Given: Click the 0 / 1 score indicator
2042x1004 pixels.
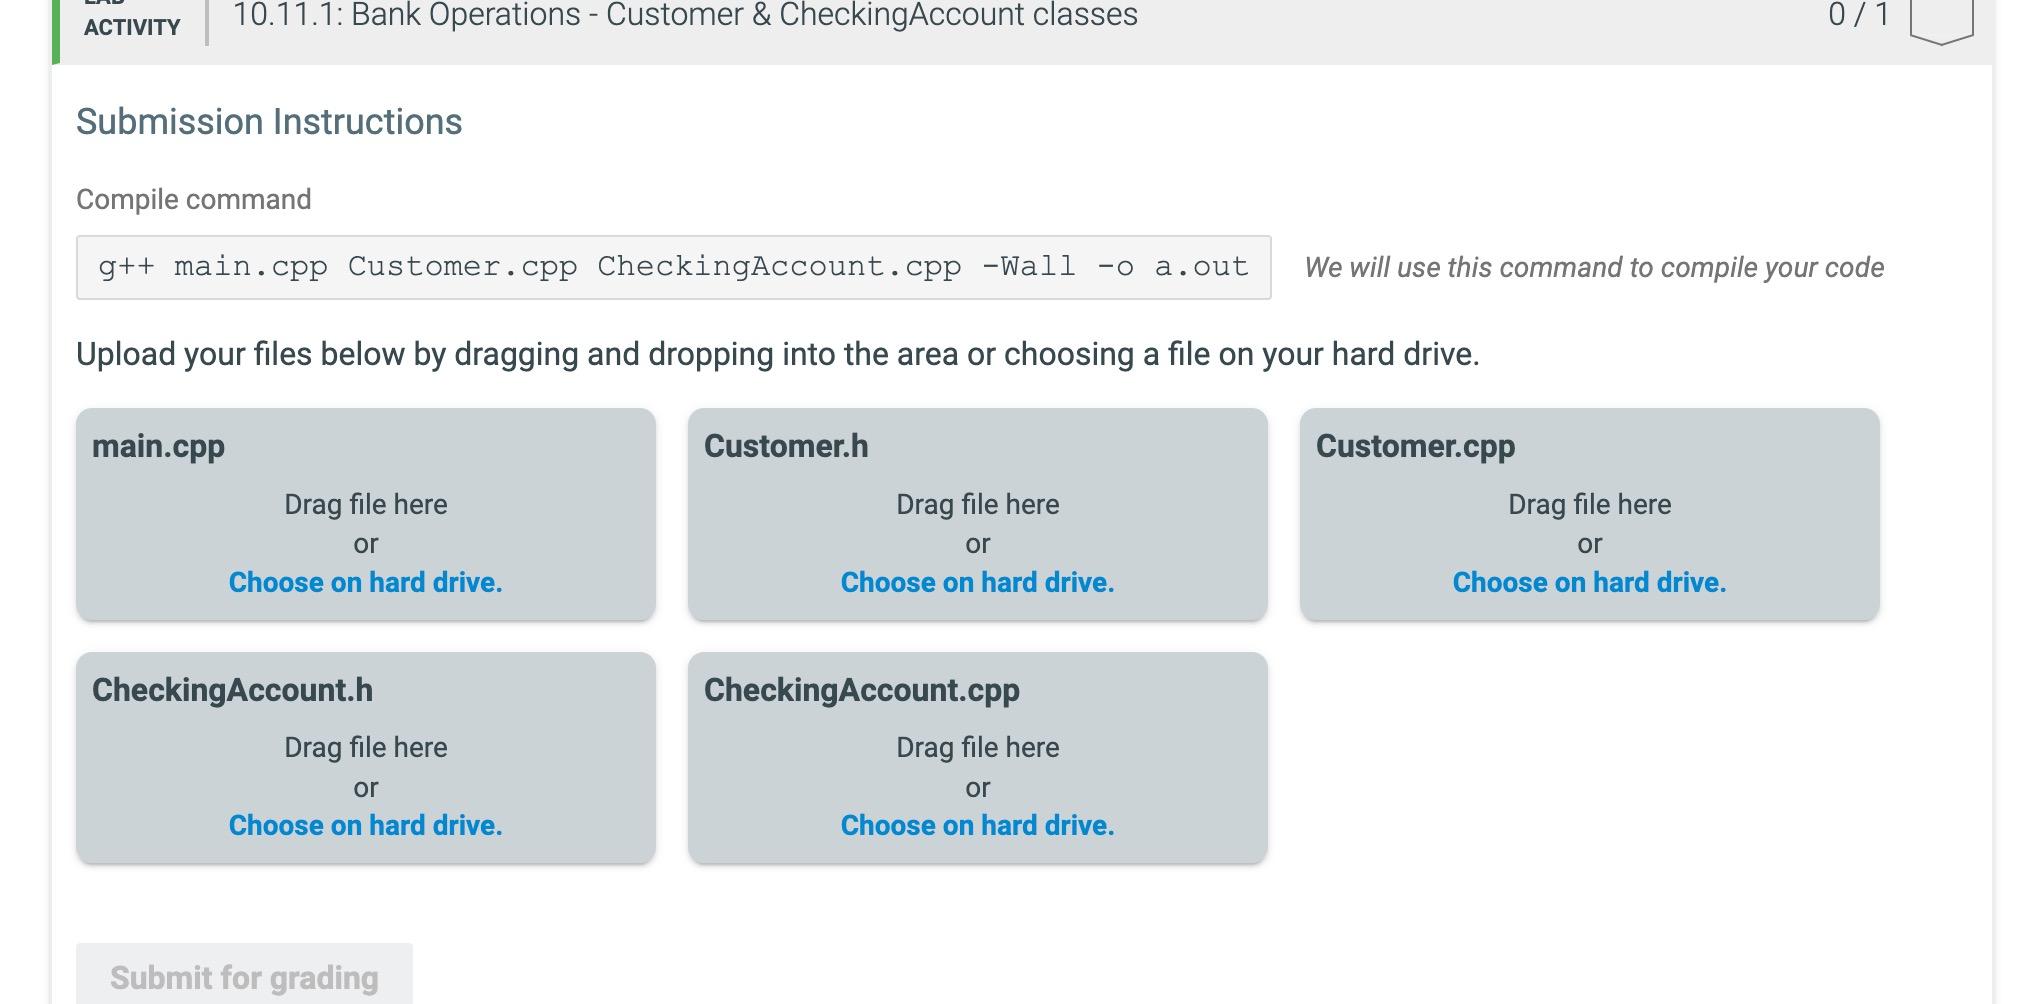Looking at the screenshot, I should click(x=1857, y=15).
